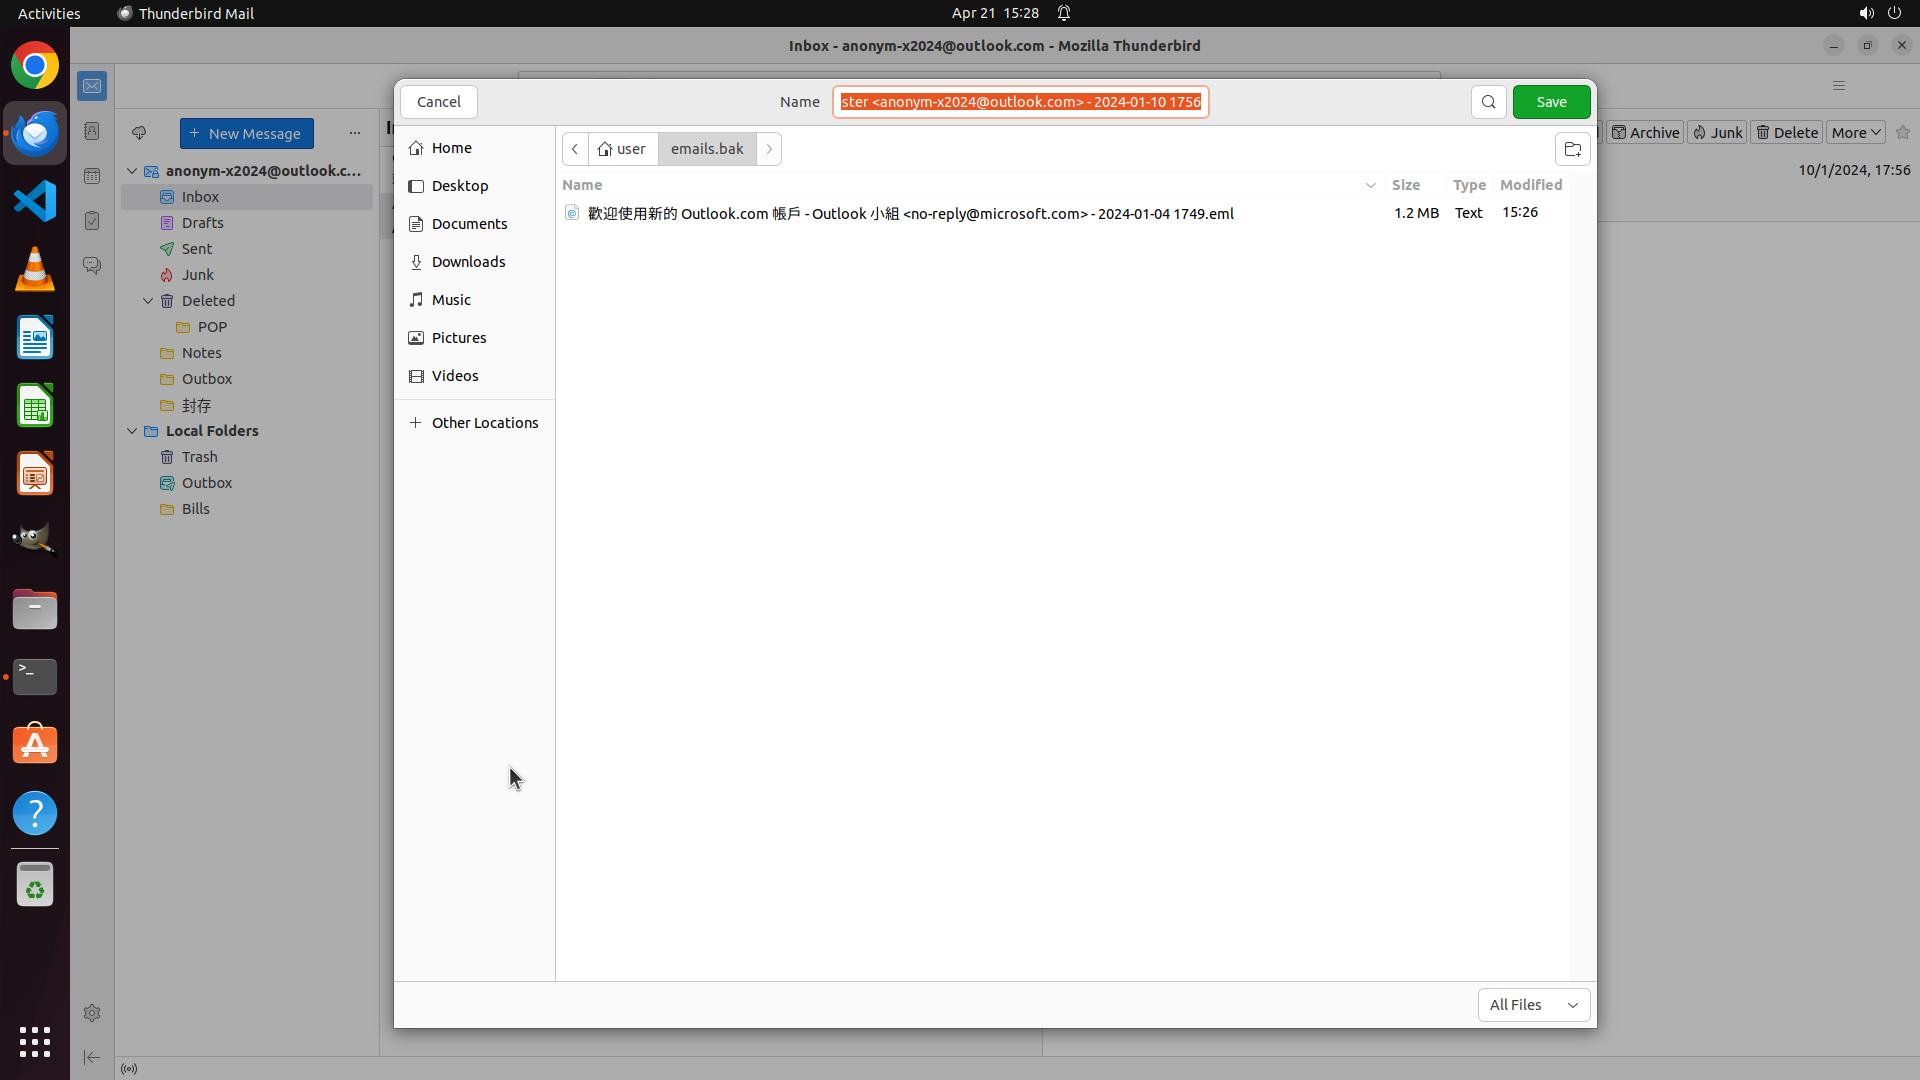Select Other Locations in sidebar
This screenshot has width=1920, height=1080.
pyautogui.click(x=484, y=423)
